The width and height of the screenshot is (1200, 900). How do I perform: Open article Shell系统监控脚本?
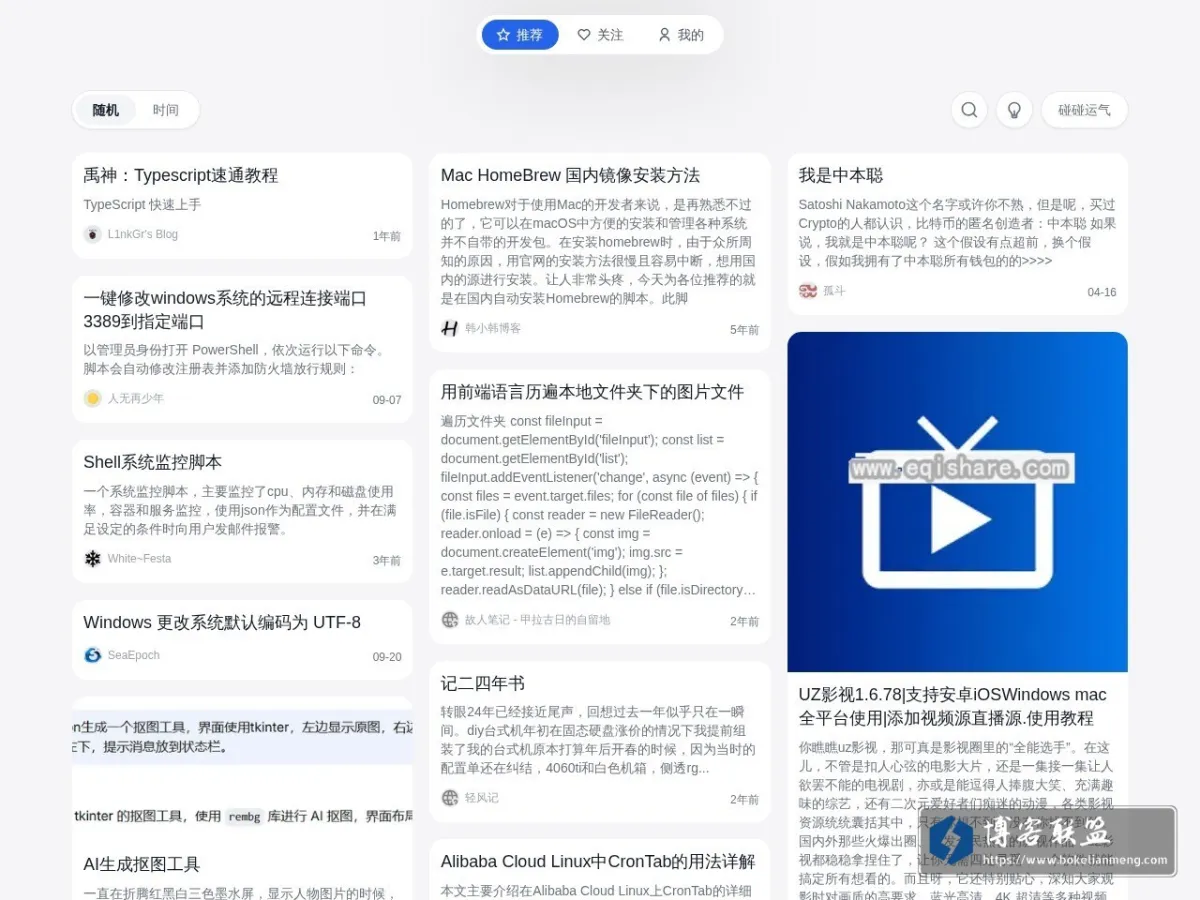[x=153, y=462]
